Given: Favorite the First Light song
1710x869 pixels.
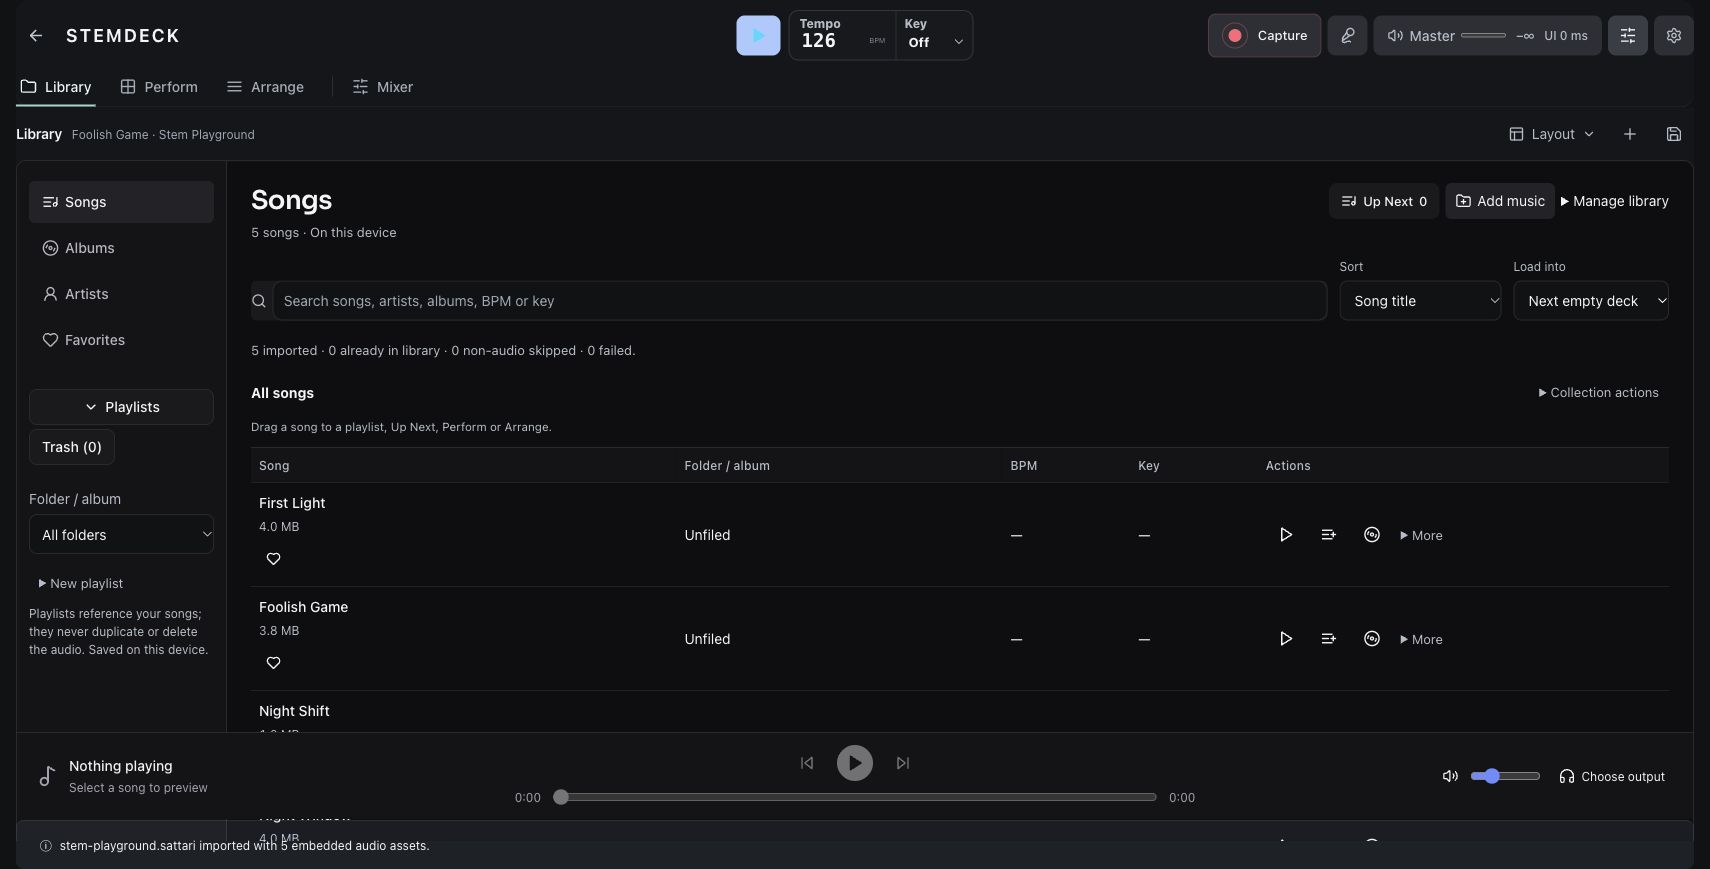Looking at the screenshot, I should (273, 559).
